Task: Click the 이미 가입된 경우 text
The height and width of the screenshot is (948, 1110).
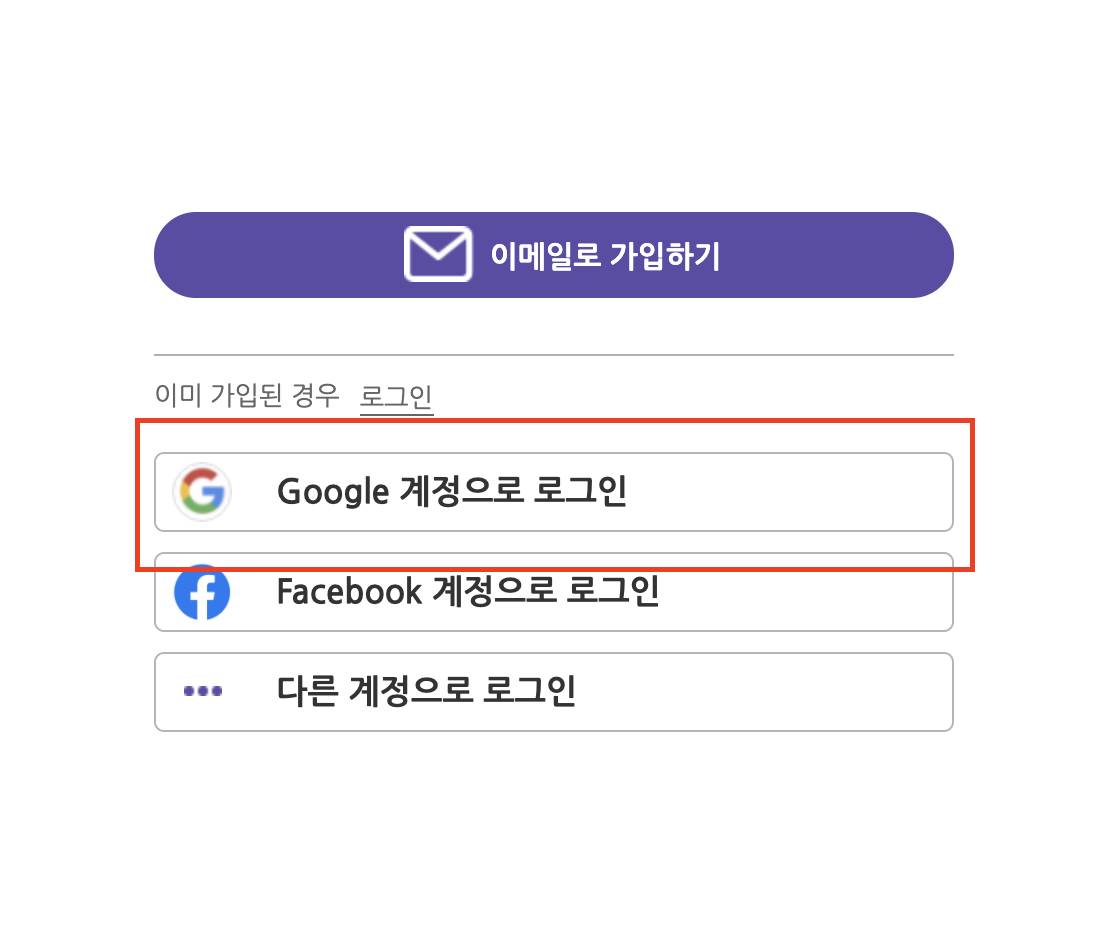Action: (247, 395)
